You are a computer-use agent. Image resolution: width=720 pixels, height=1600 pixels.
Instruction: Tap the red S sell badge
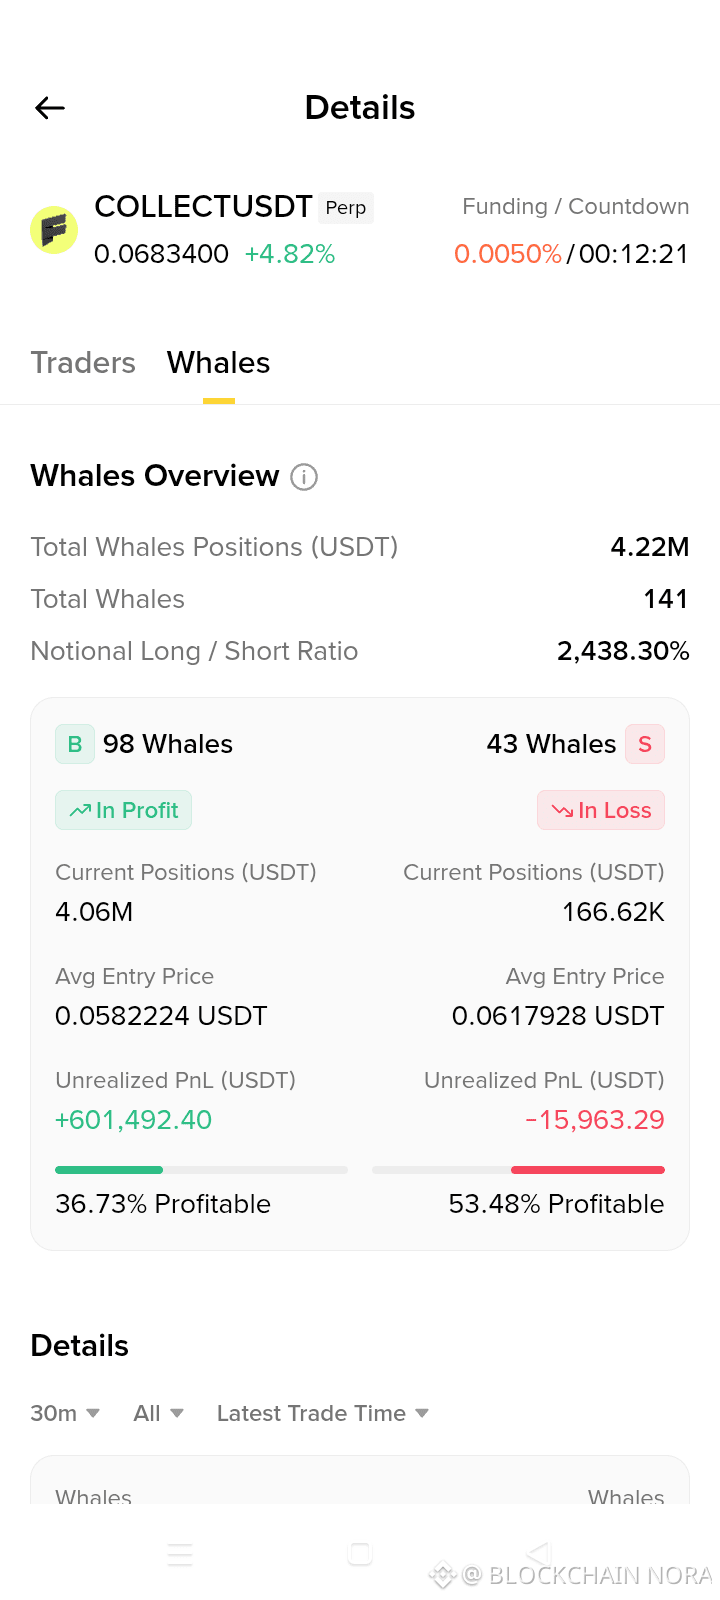tap(645, 744)
